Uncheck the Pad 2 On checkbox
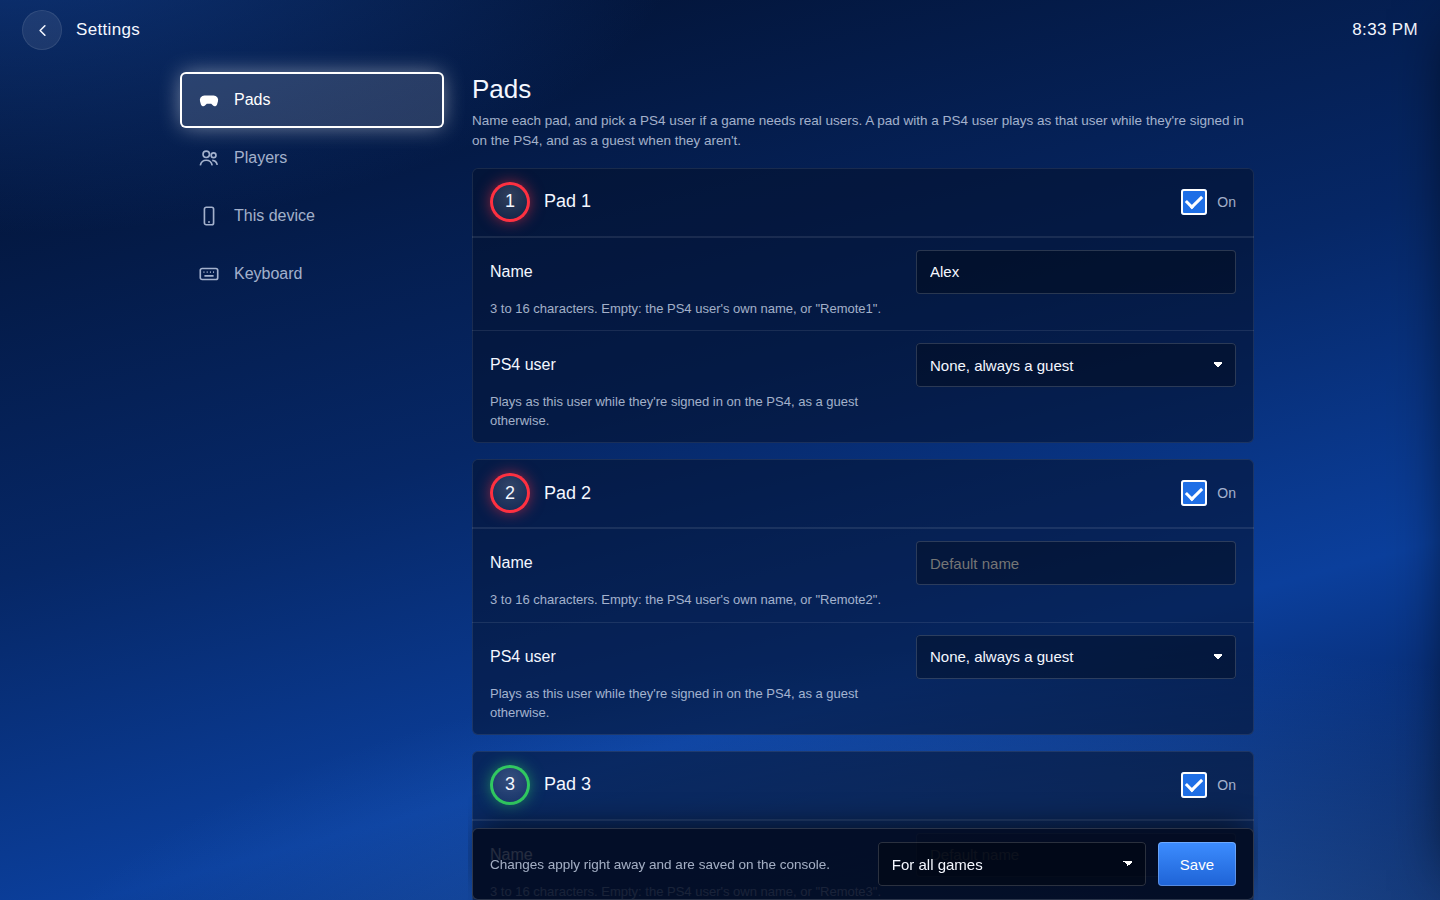This screenshot has height=900, width=1440. point(1194,493)
